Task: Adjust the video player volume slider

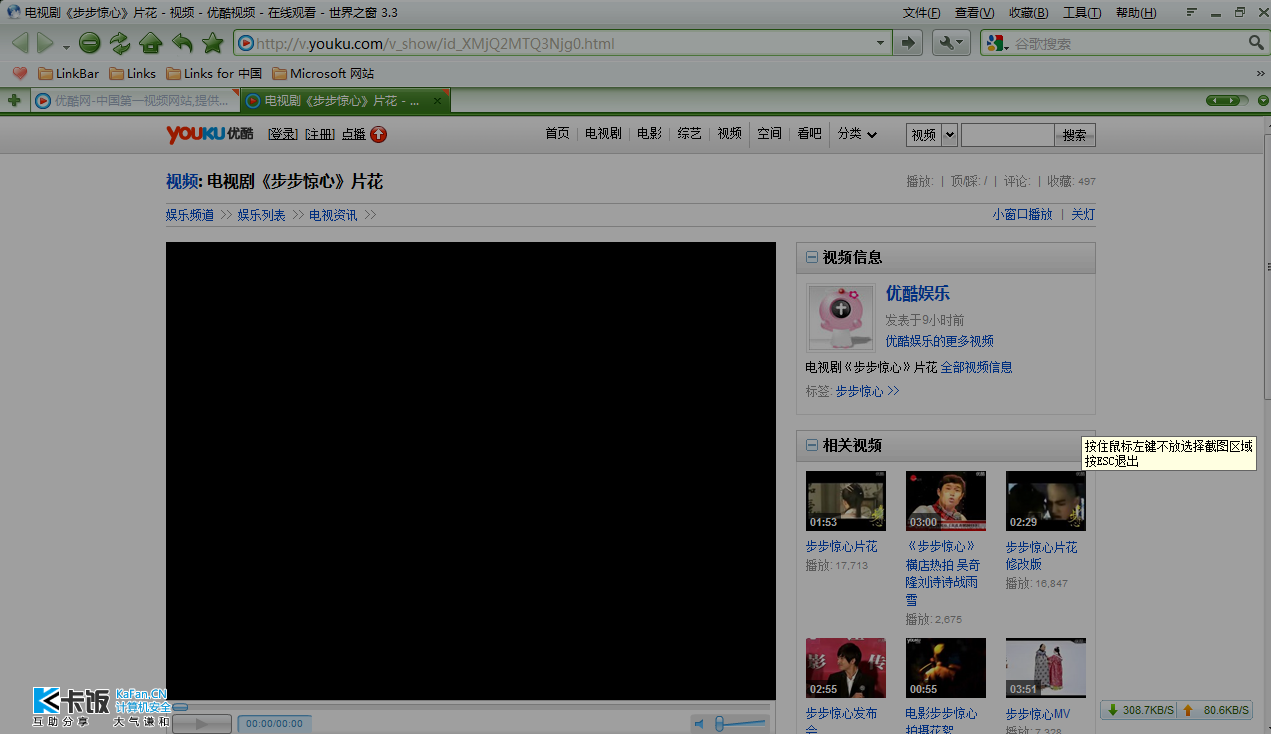Action: (740, 723)
